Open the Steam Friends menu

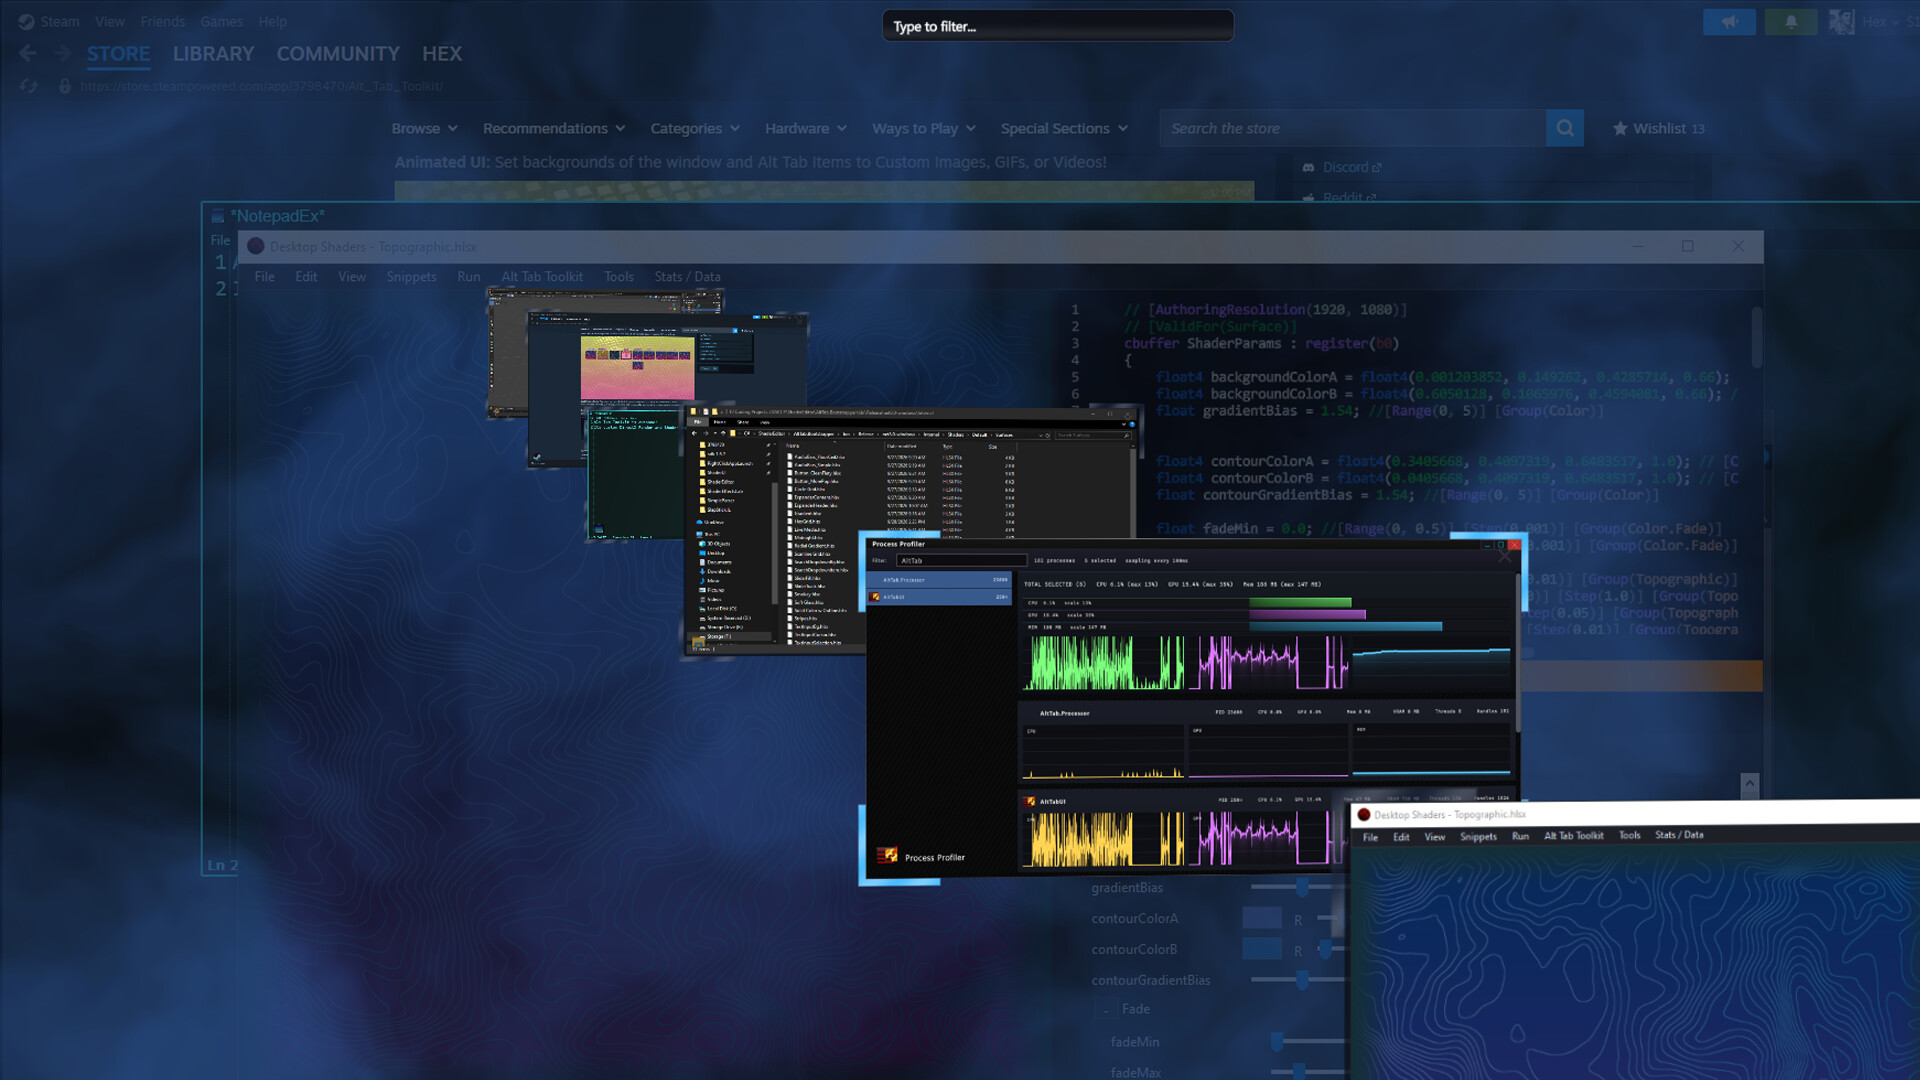pyautogui.click(x=162, y=21)
